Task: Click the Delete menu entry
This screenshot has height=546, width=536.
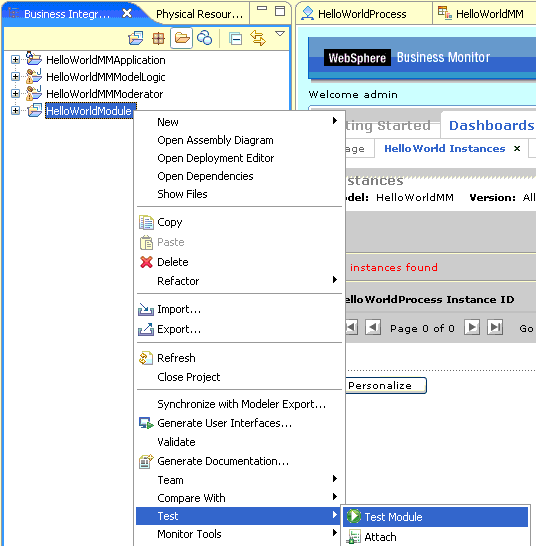Action: [x=239, y=262]
